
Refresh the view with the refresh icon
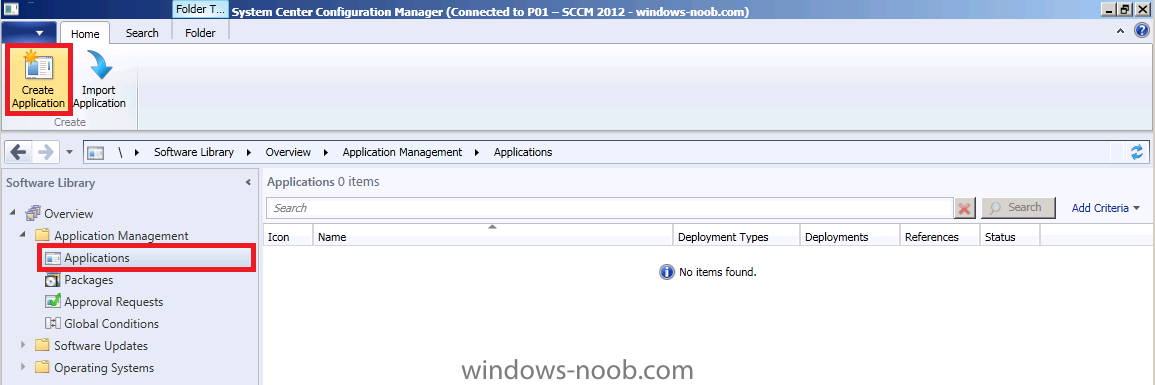click(1138, 152)
